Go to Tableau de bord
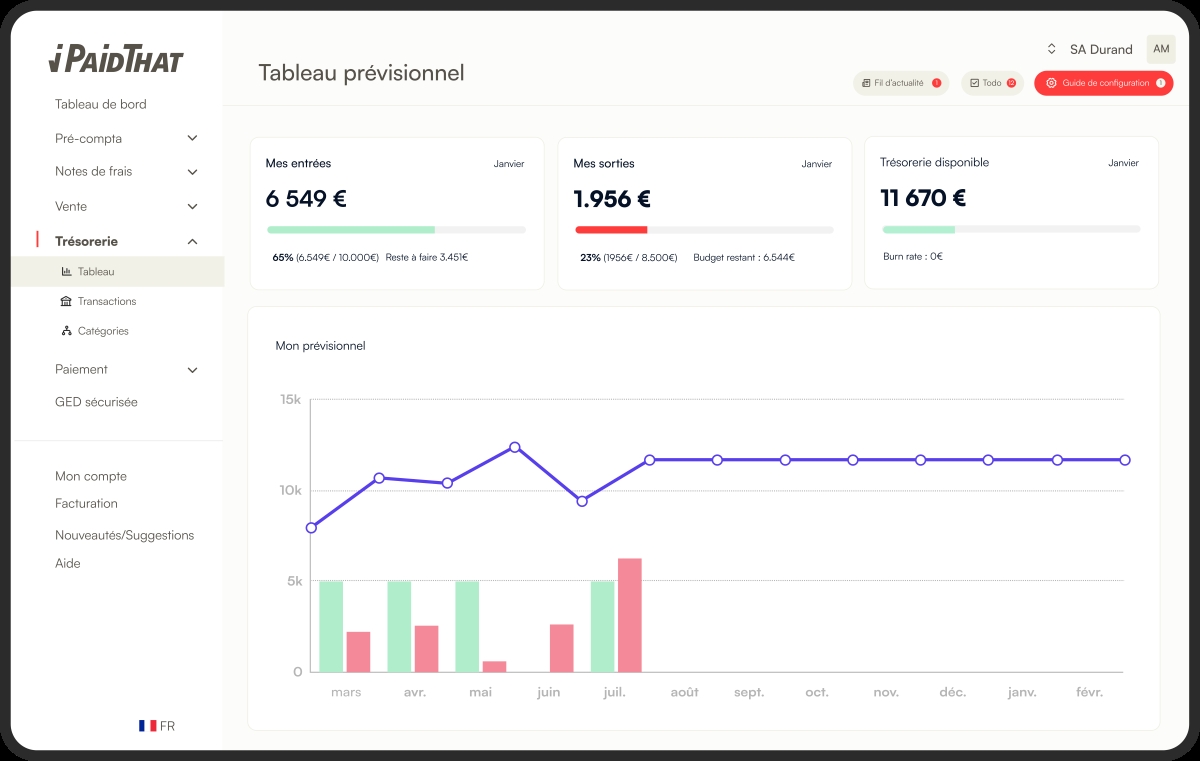The width and height of the screenshot is (1200, 761). pyautogui.click(x=101, y=105)
